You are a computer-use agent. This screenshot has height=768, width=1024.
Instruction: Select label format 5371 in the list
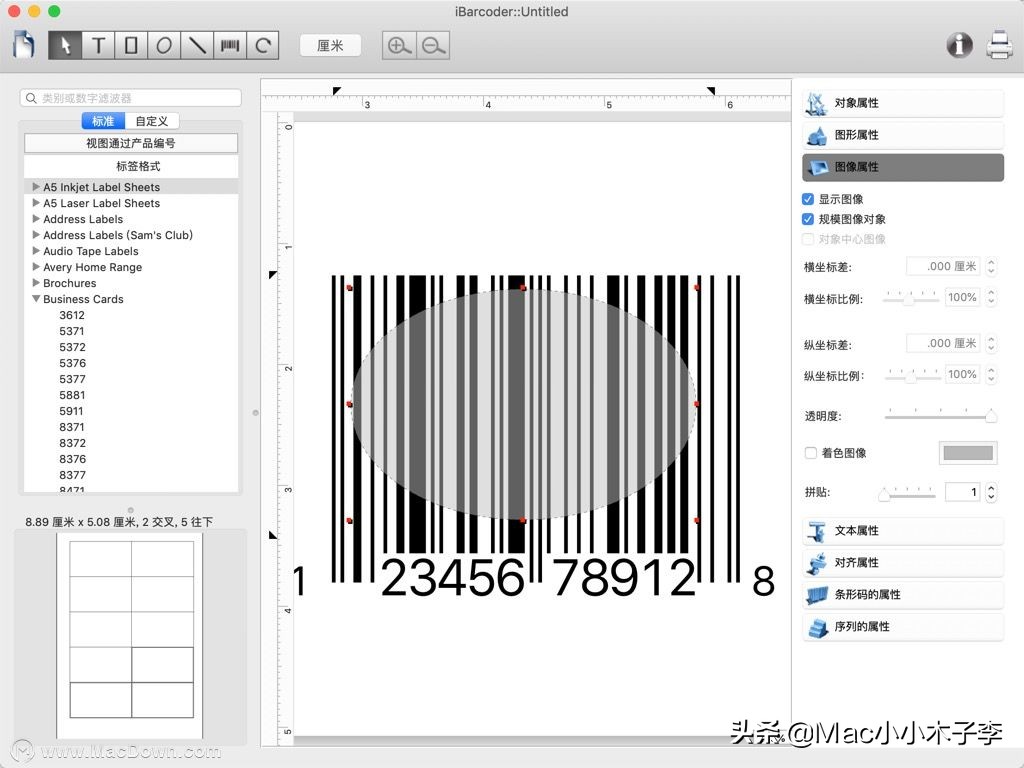pos(70,331)
